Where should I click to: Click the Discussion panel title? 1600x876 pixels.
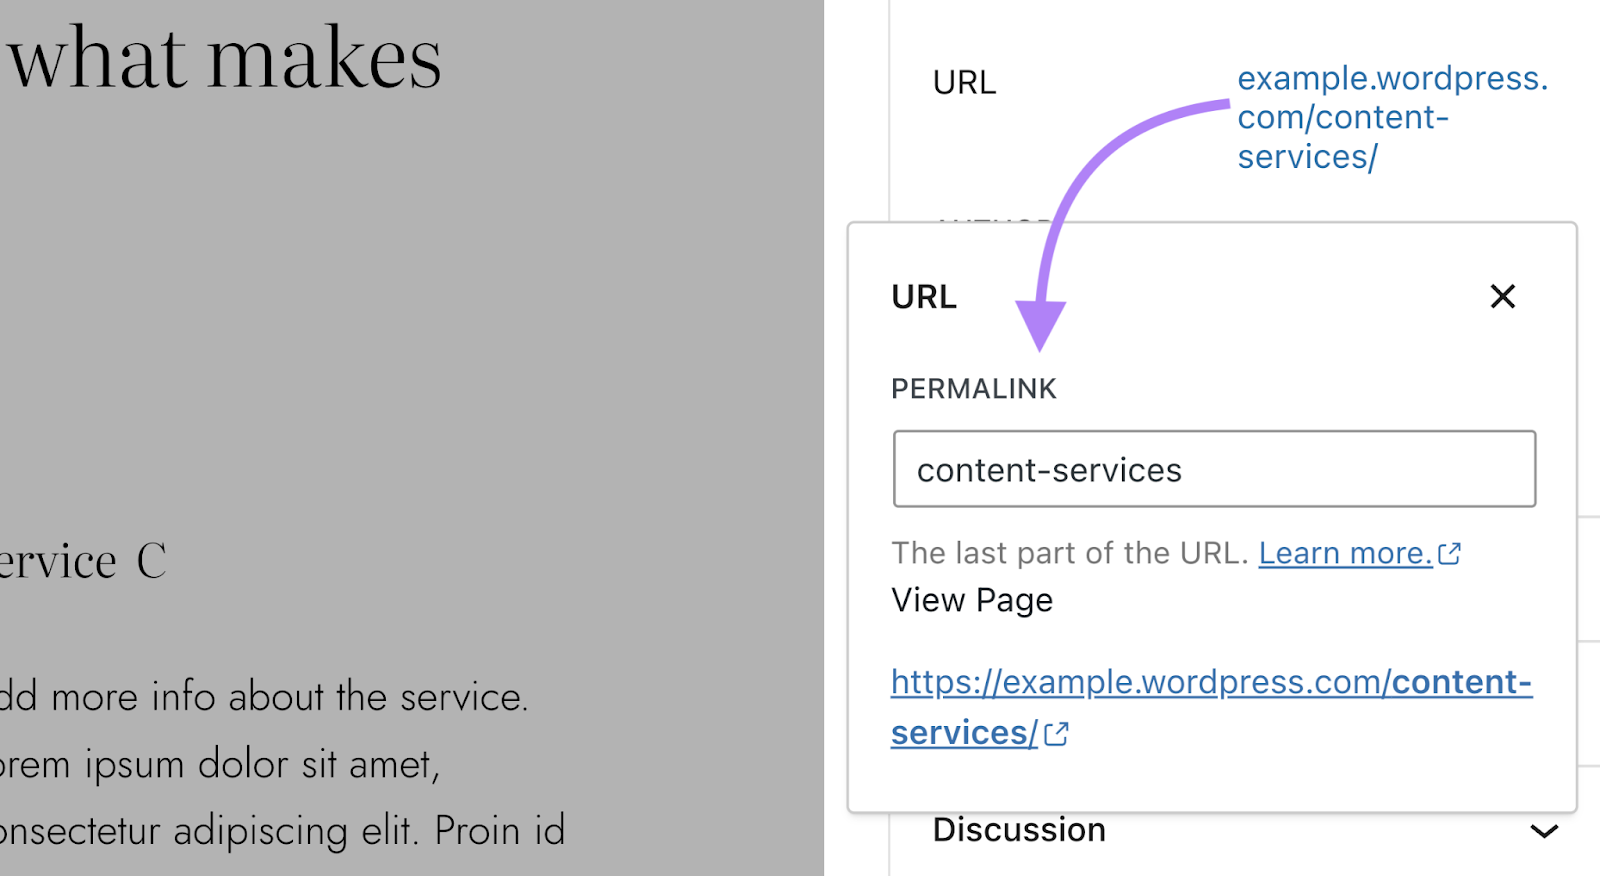coord(1019,831)
